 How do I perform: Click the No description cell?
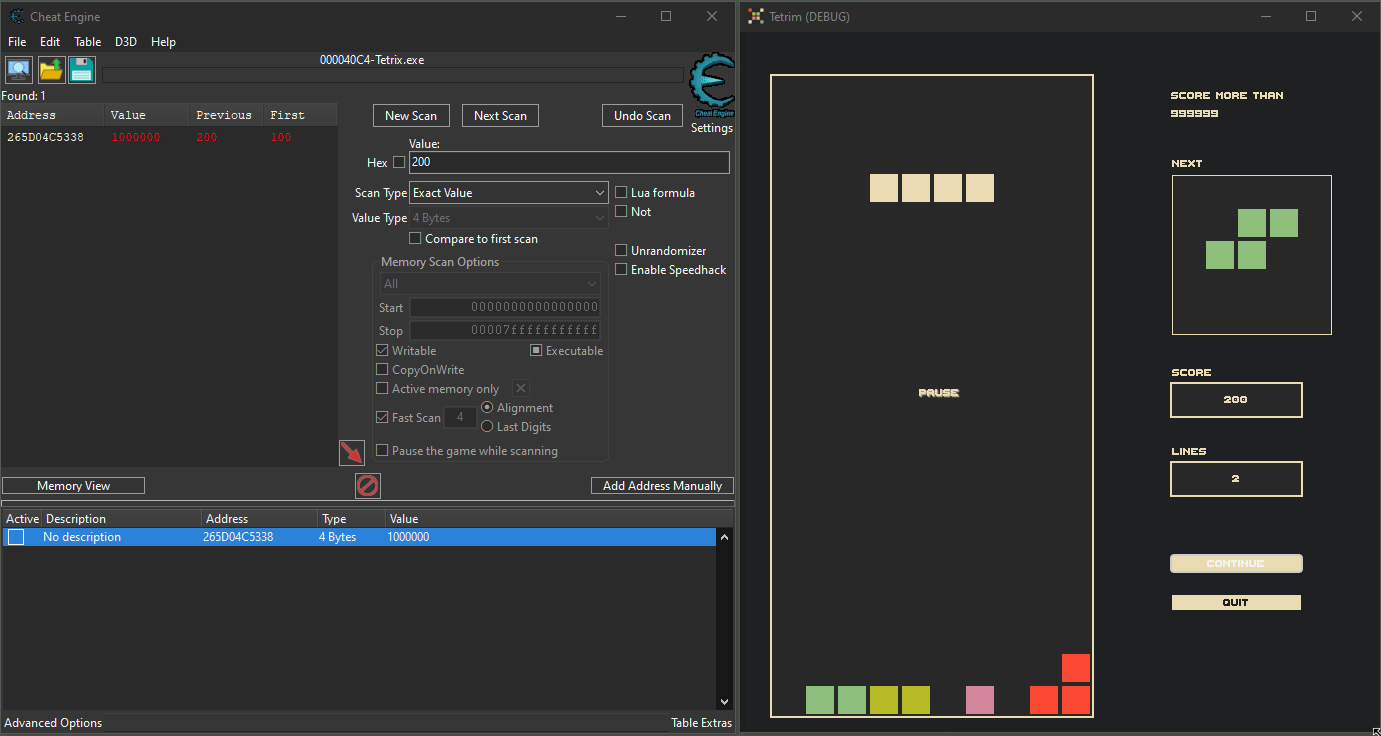[82, 537]
